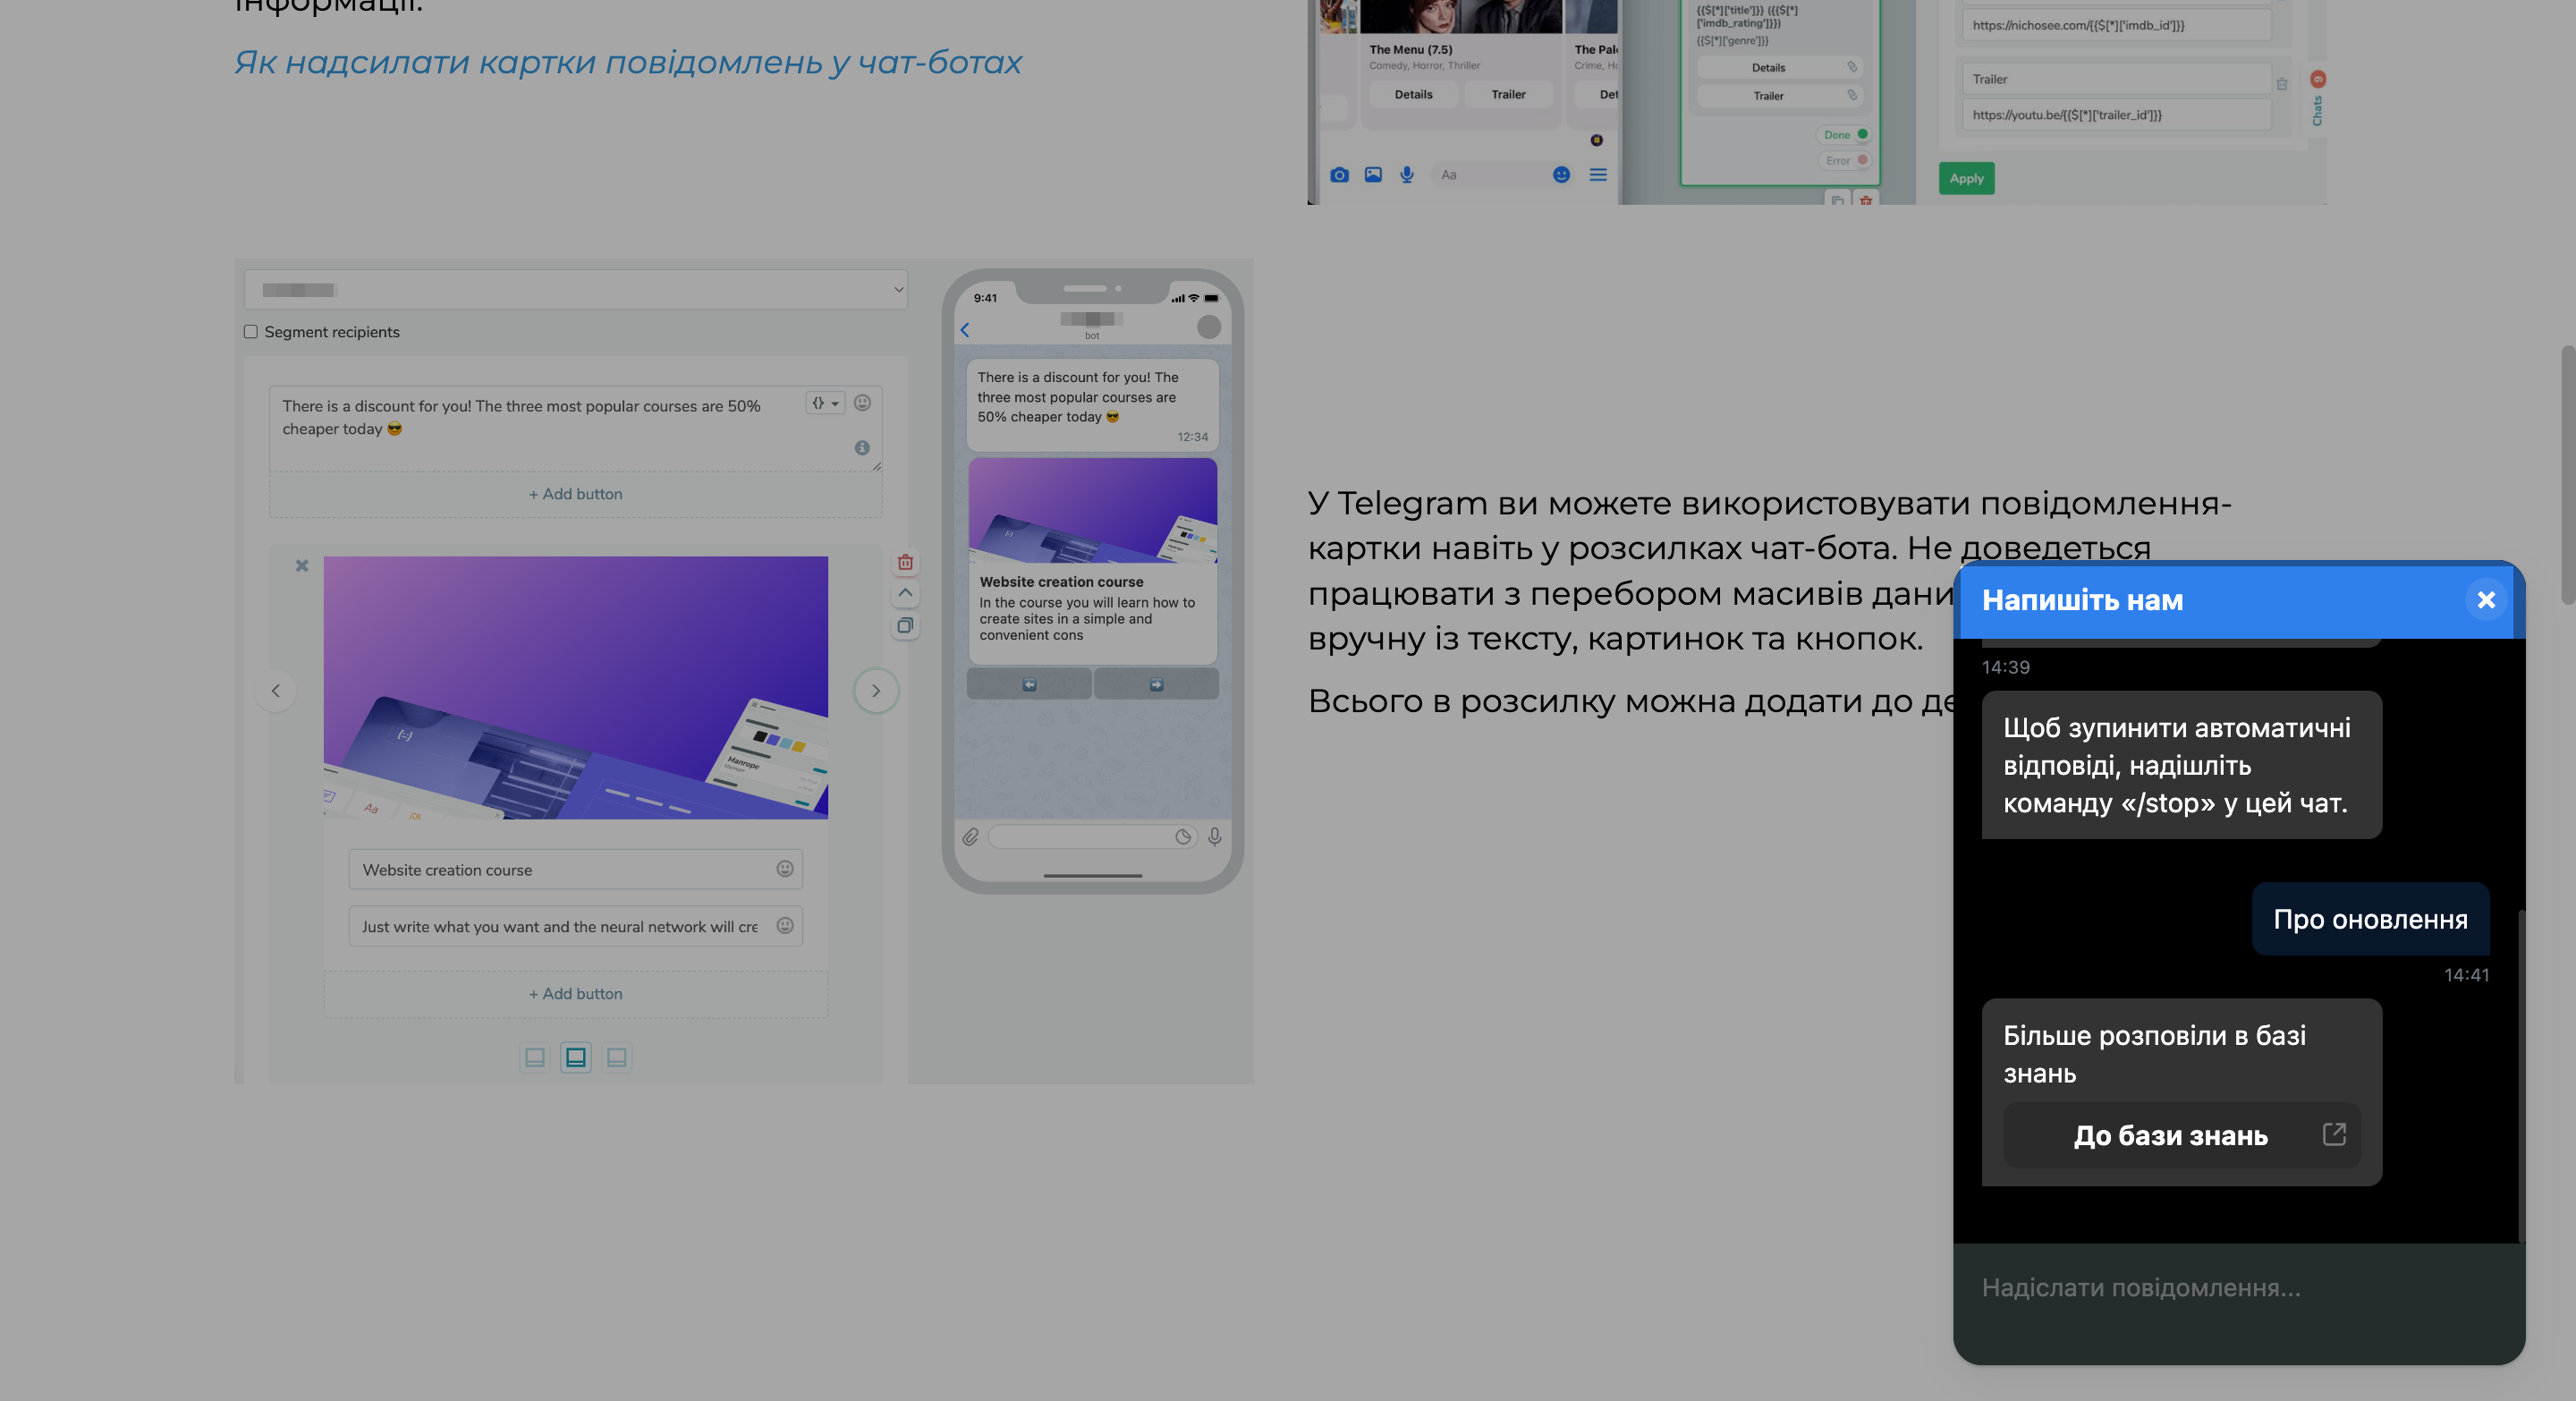Open emoji picker for discount message
2576x1401 pixels.
click(x=862, y=403)
